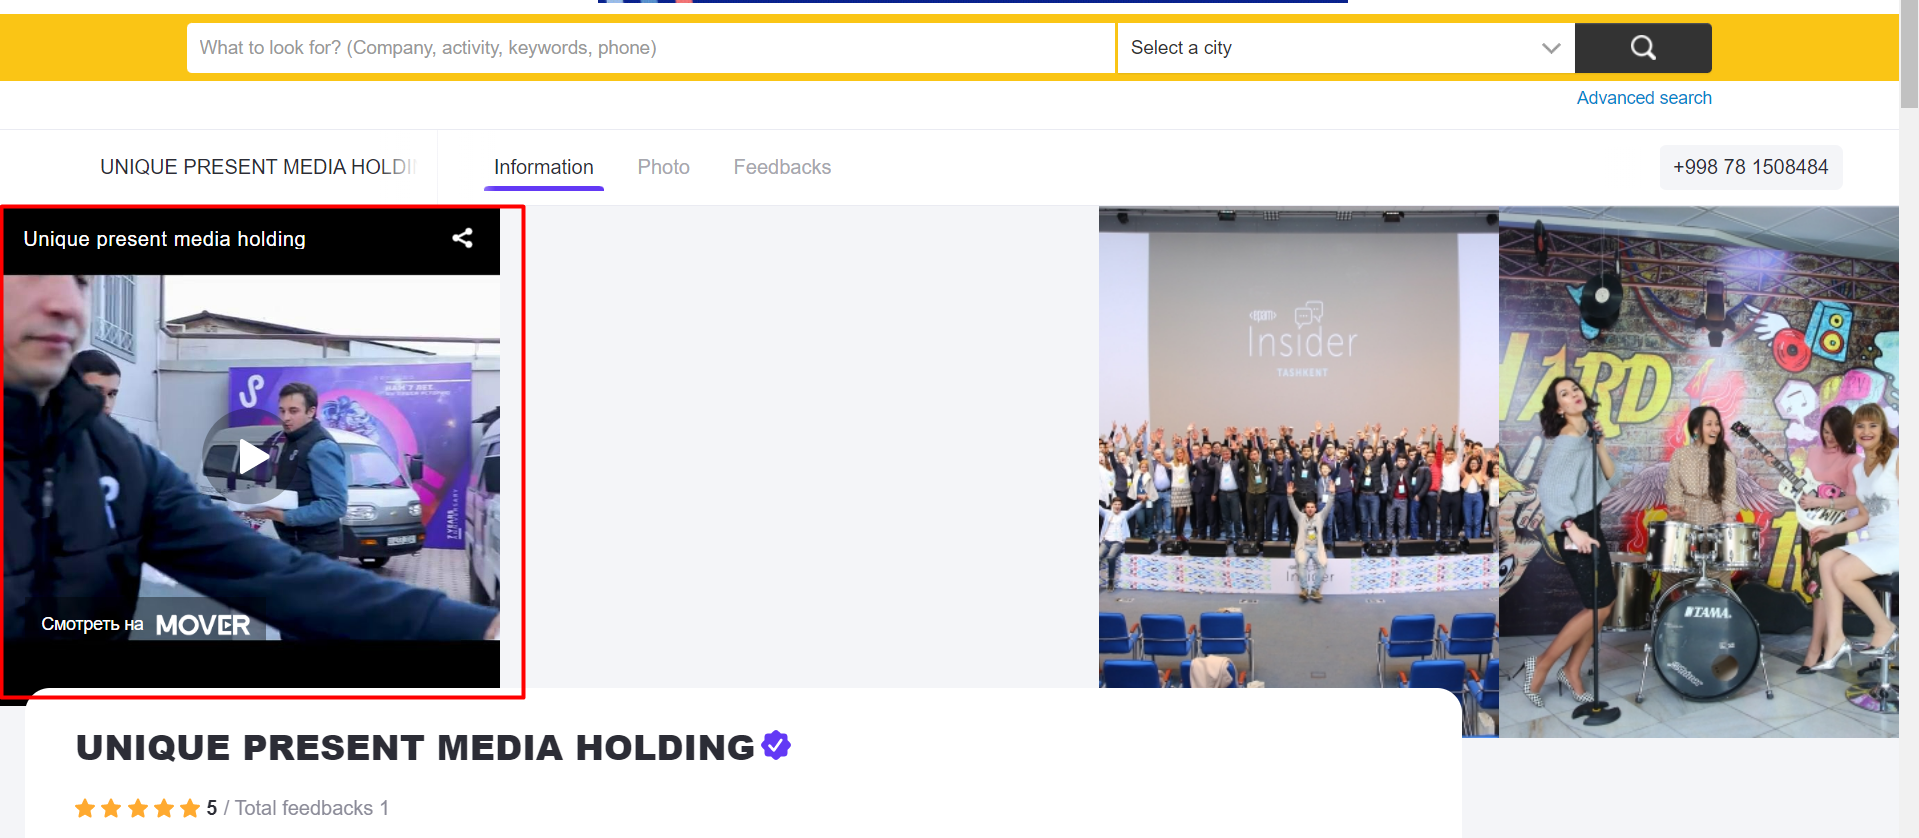Switch to the Information tab
Viewport: 1919px width, 838px height.
tap(544, 167)
